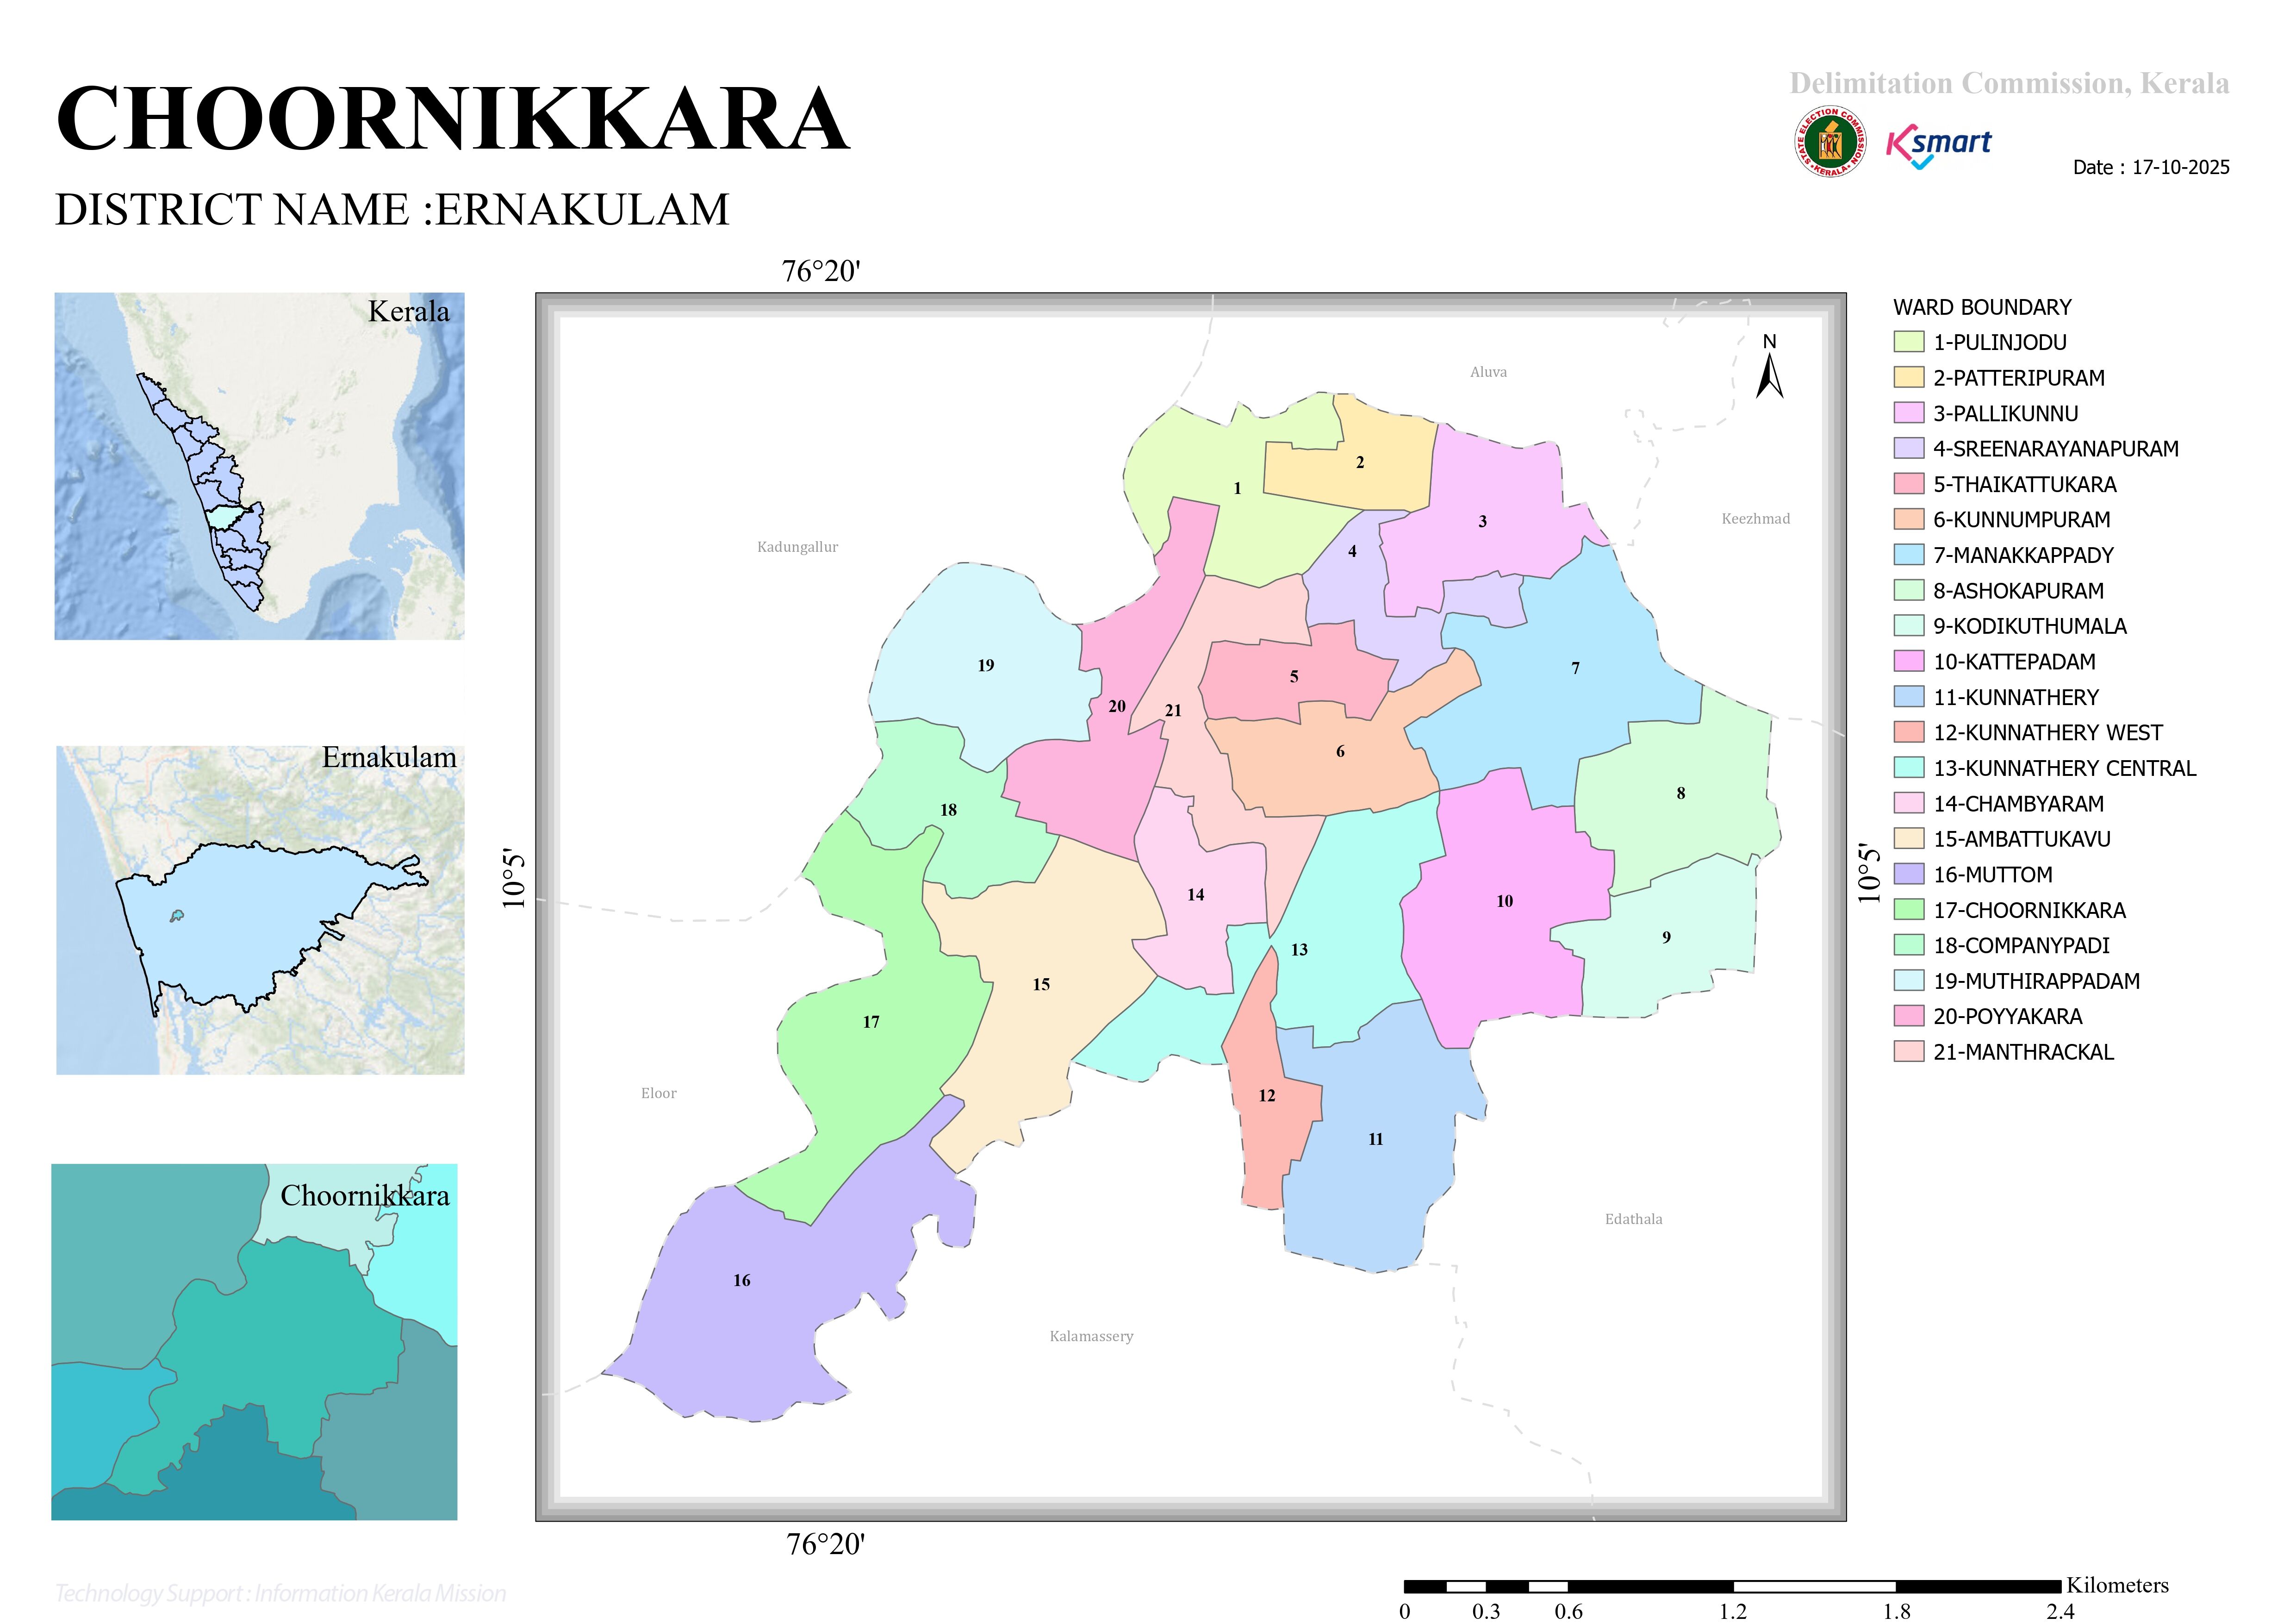The image size is (2296, 1624).
Task: Select ward 2 label on the map
Action: tap(1360, 462)
